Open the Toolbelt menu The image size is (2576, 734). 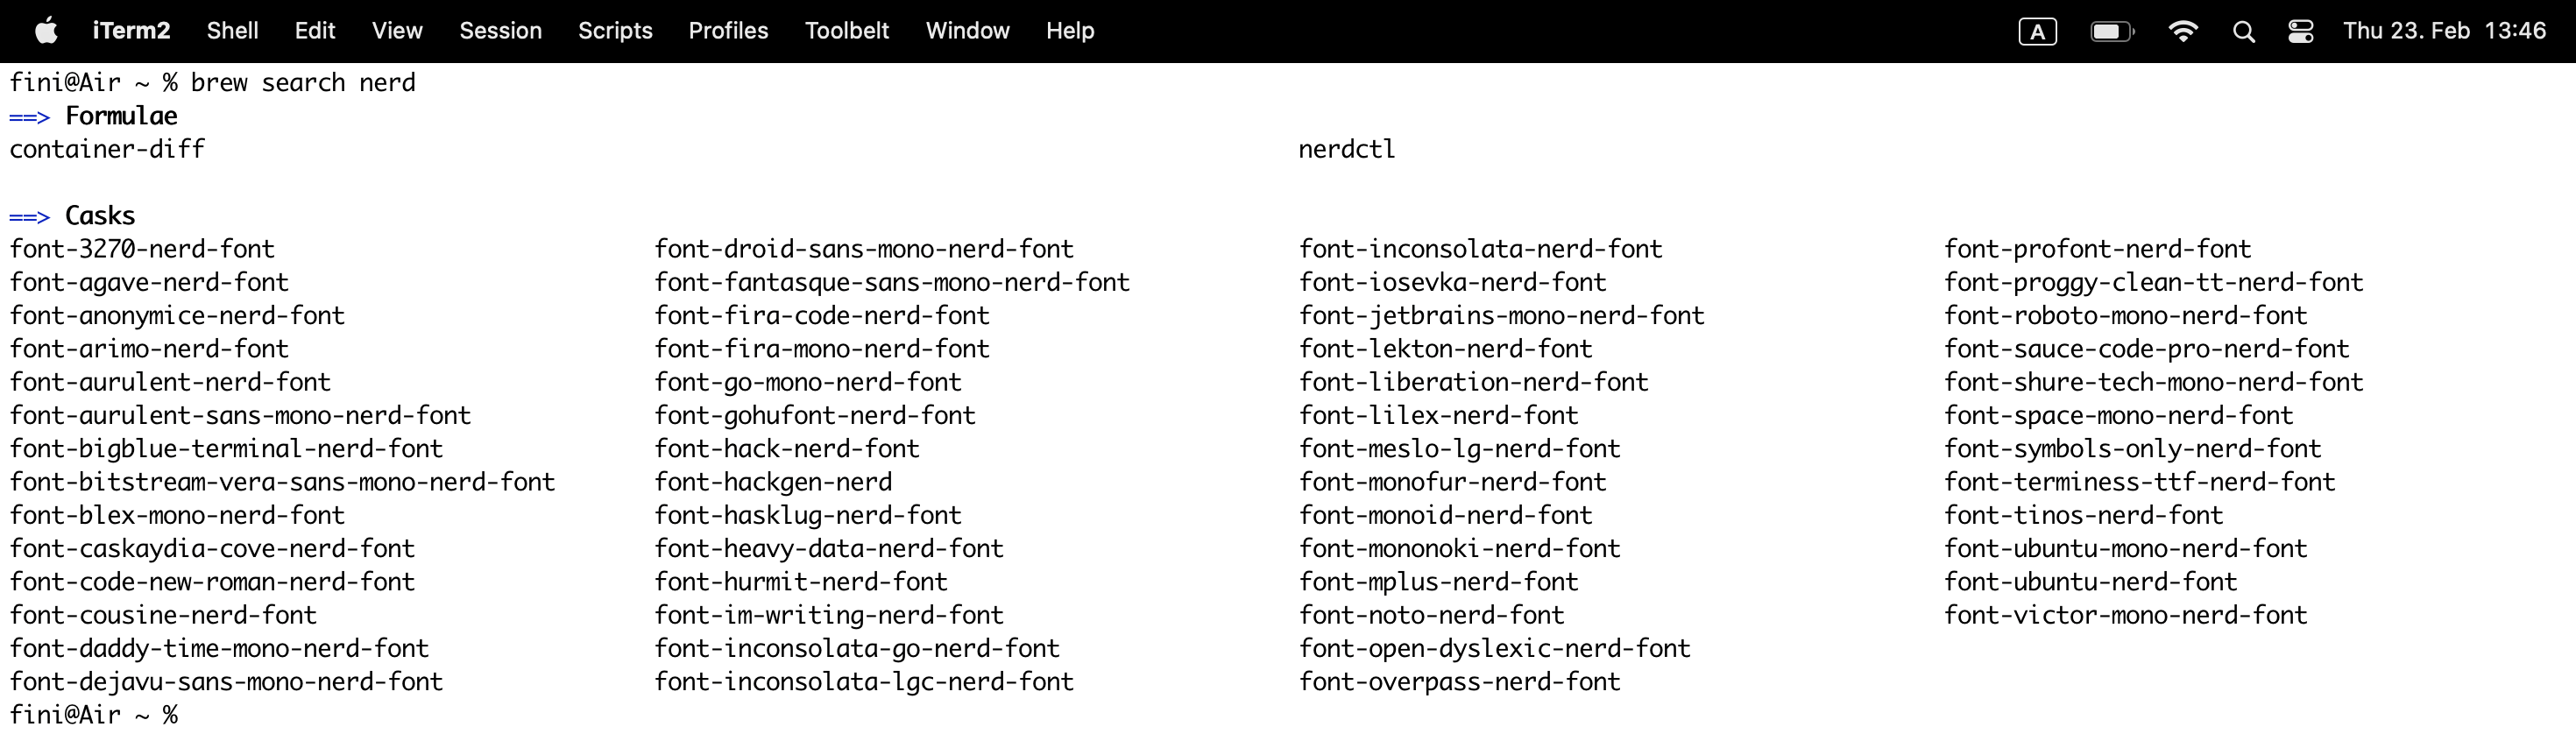pos(847,30)
